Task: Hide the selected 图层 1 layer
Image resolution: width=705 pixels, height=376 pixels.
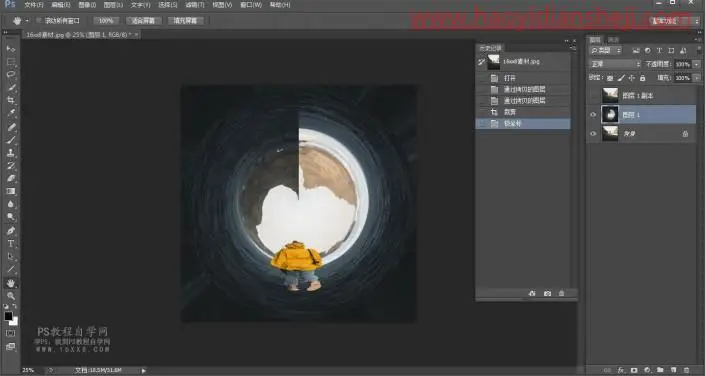Action: (593, 115)
